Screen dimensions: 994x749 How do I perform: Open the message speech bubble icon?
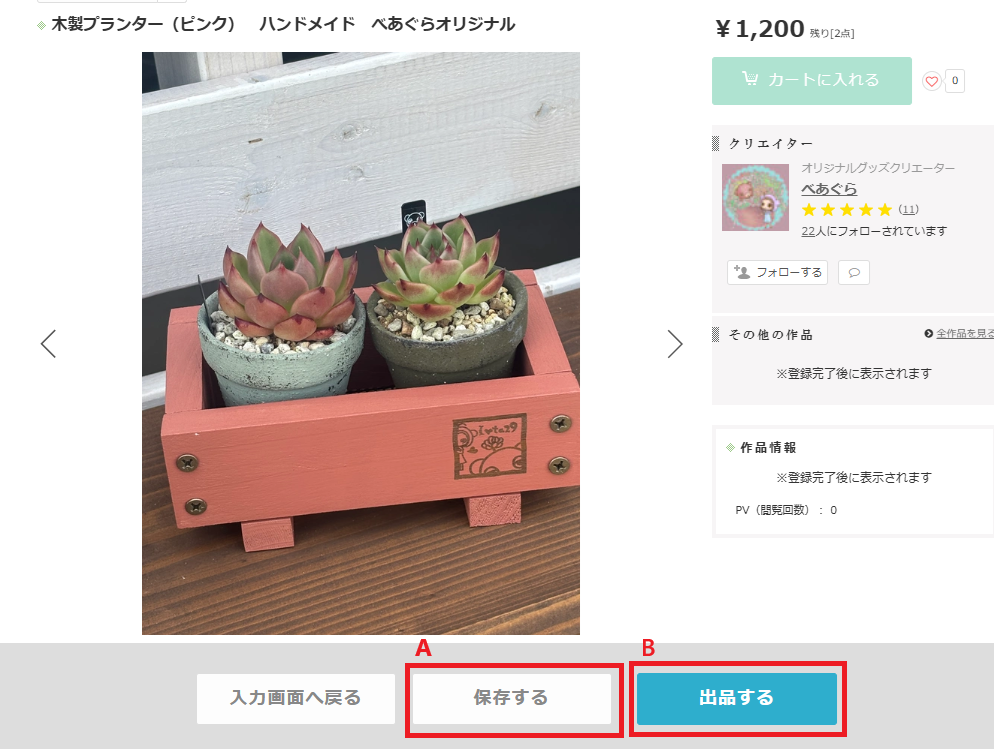pos(854,272)
